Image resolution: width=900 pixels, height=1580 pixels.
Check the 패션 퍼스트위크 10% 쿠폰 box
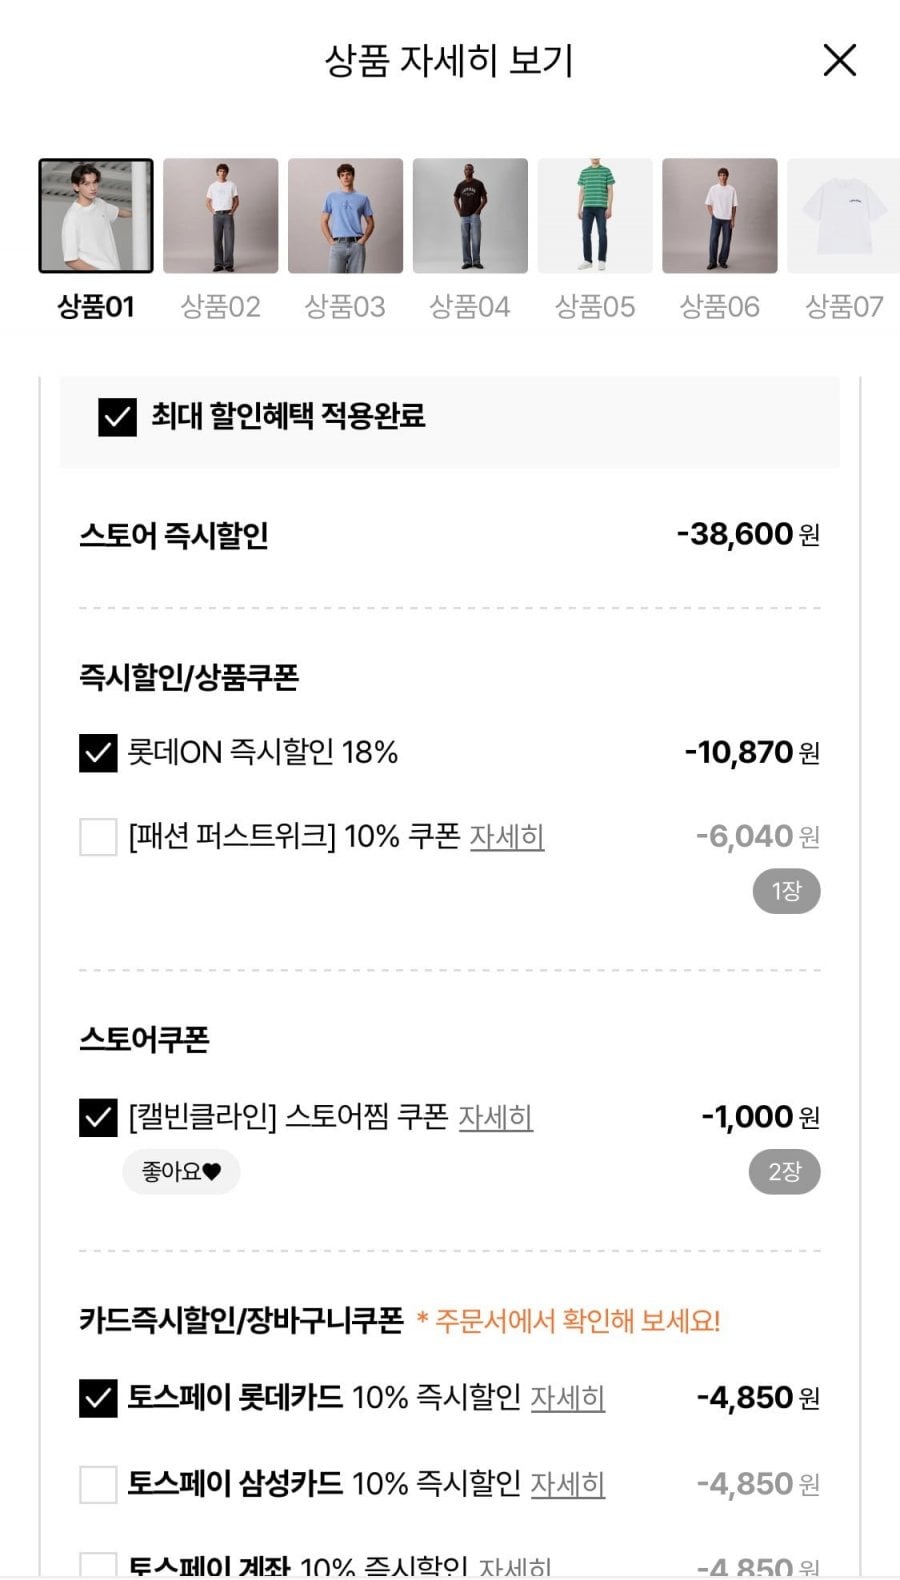(x=98, y=837)
